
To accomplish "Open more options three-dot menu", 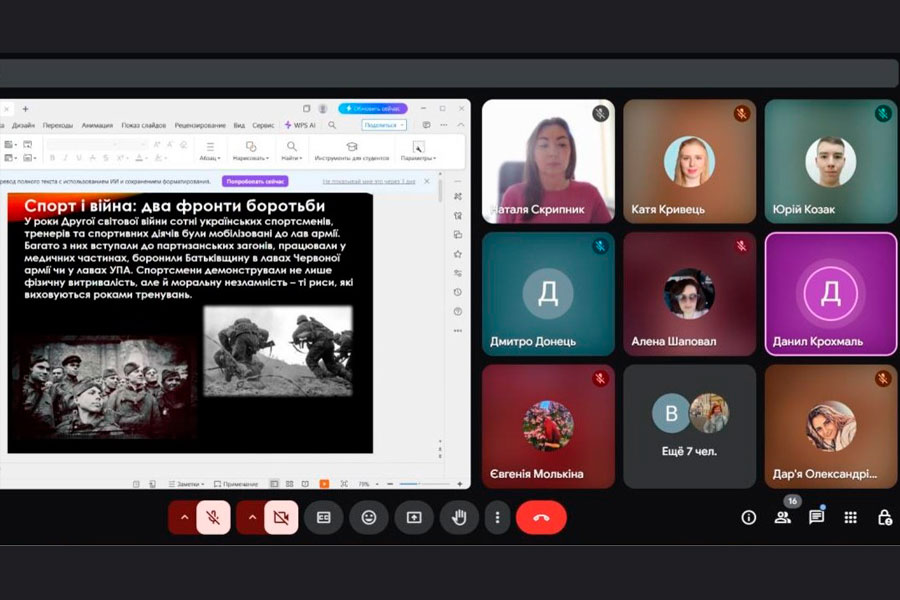I will pos(497,517).
